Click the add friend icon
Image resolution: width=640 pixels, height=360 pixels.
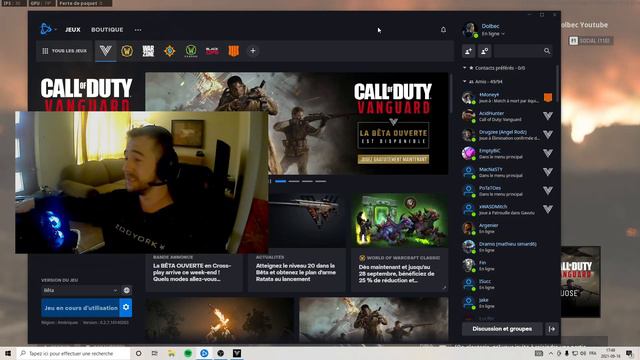point(469,51)
